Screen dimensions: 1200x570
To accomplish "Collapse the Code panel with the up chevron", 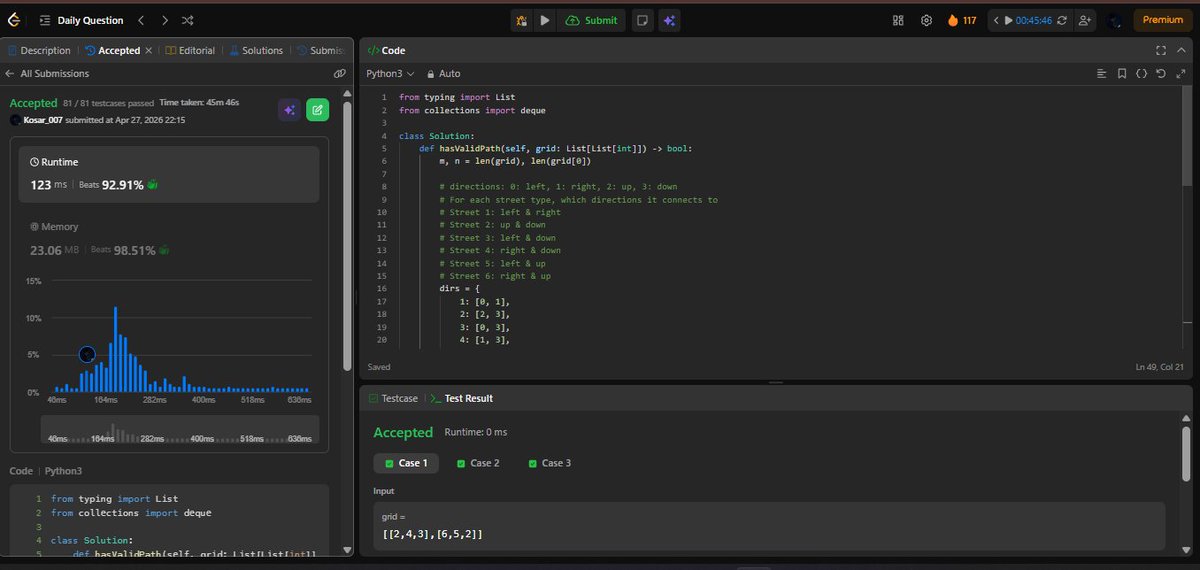I will click(x=1181, y=50).
